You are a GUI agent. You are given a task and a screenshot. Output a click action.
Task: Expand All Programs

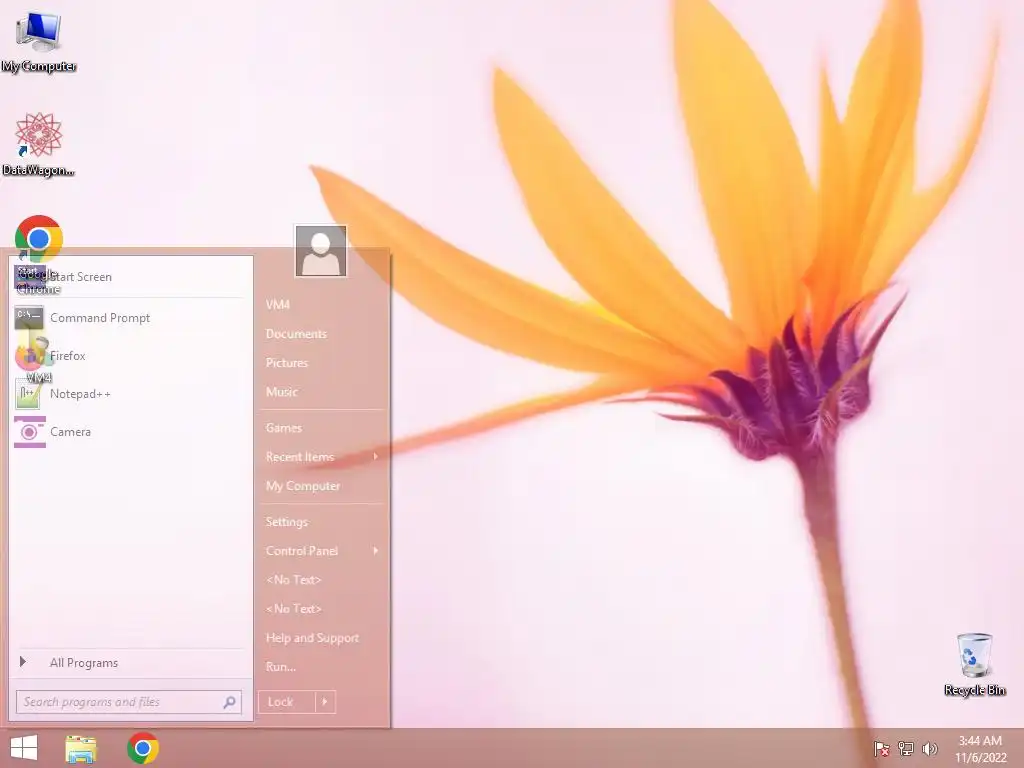[129, 663]
